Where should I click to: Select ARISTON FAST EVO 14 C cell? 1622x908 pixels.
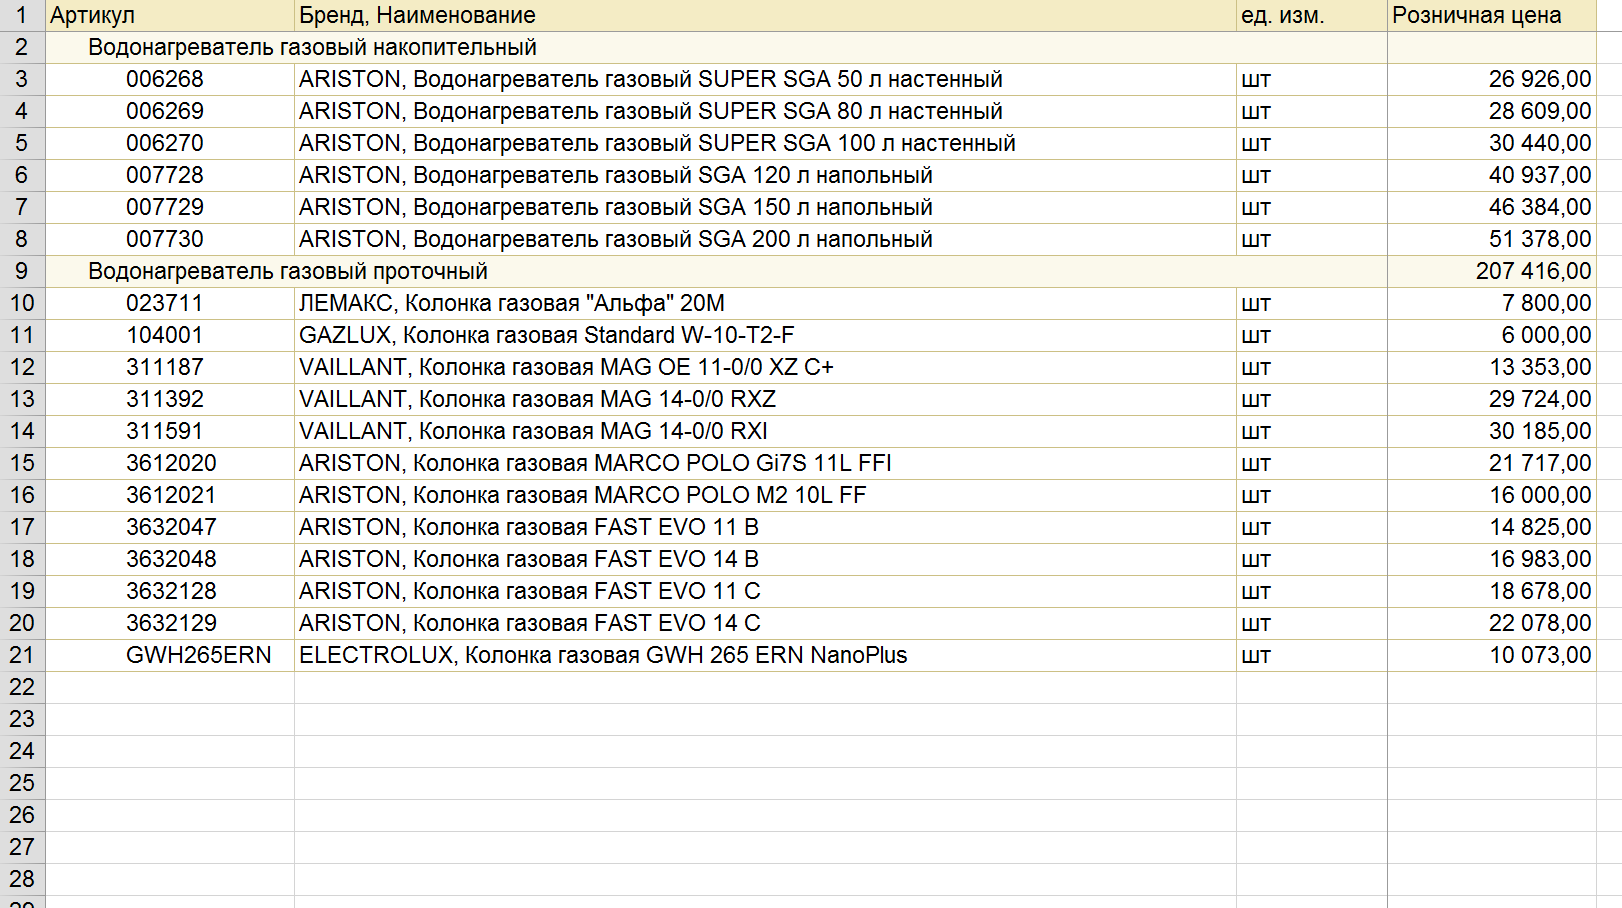coord(765,623)
